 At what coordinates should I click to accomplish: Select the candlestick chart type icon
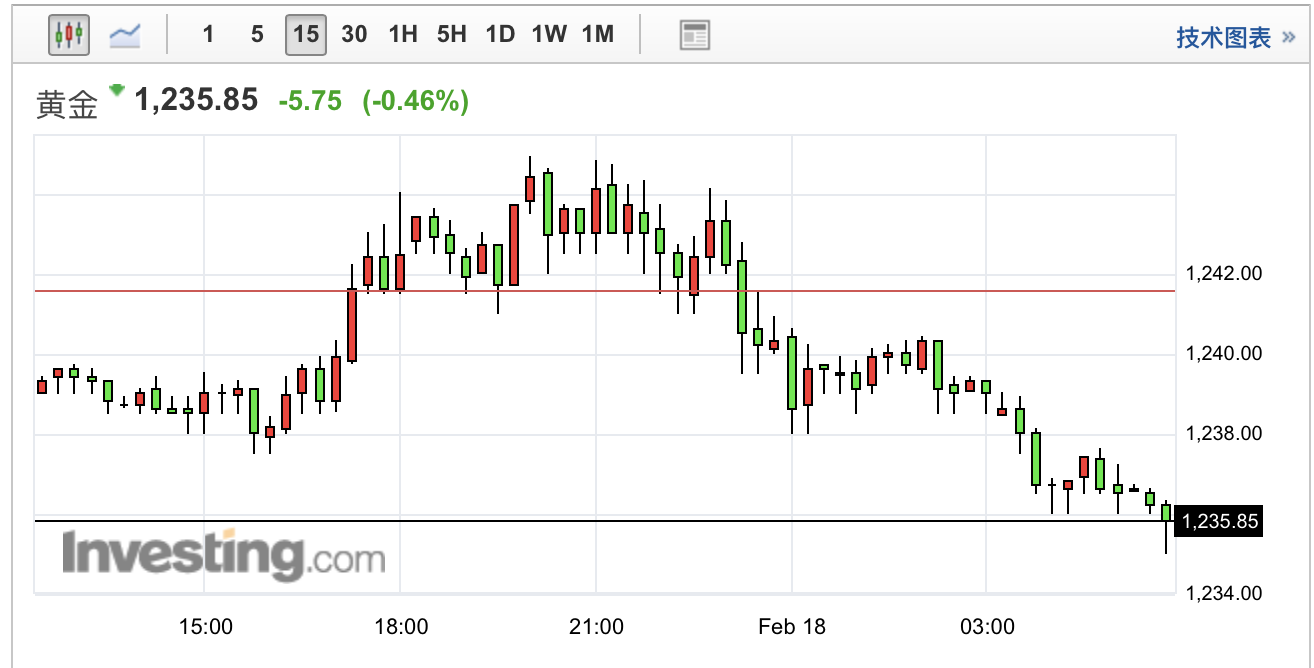tap(69, 35)
